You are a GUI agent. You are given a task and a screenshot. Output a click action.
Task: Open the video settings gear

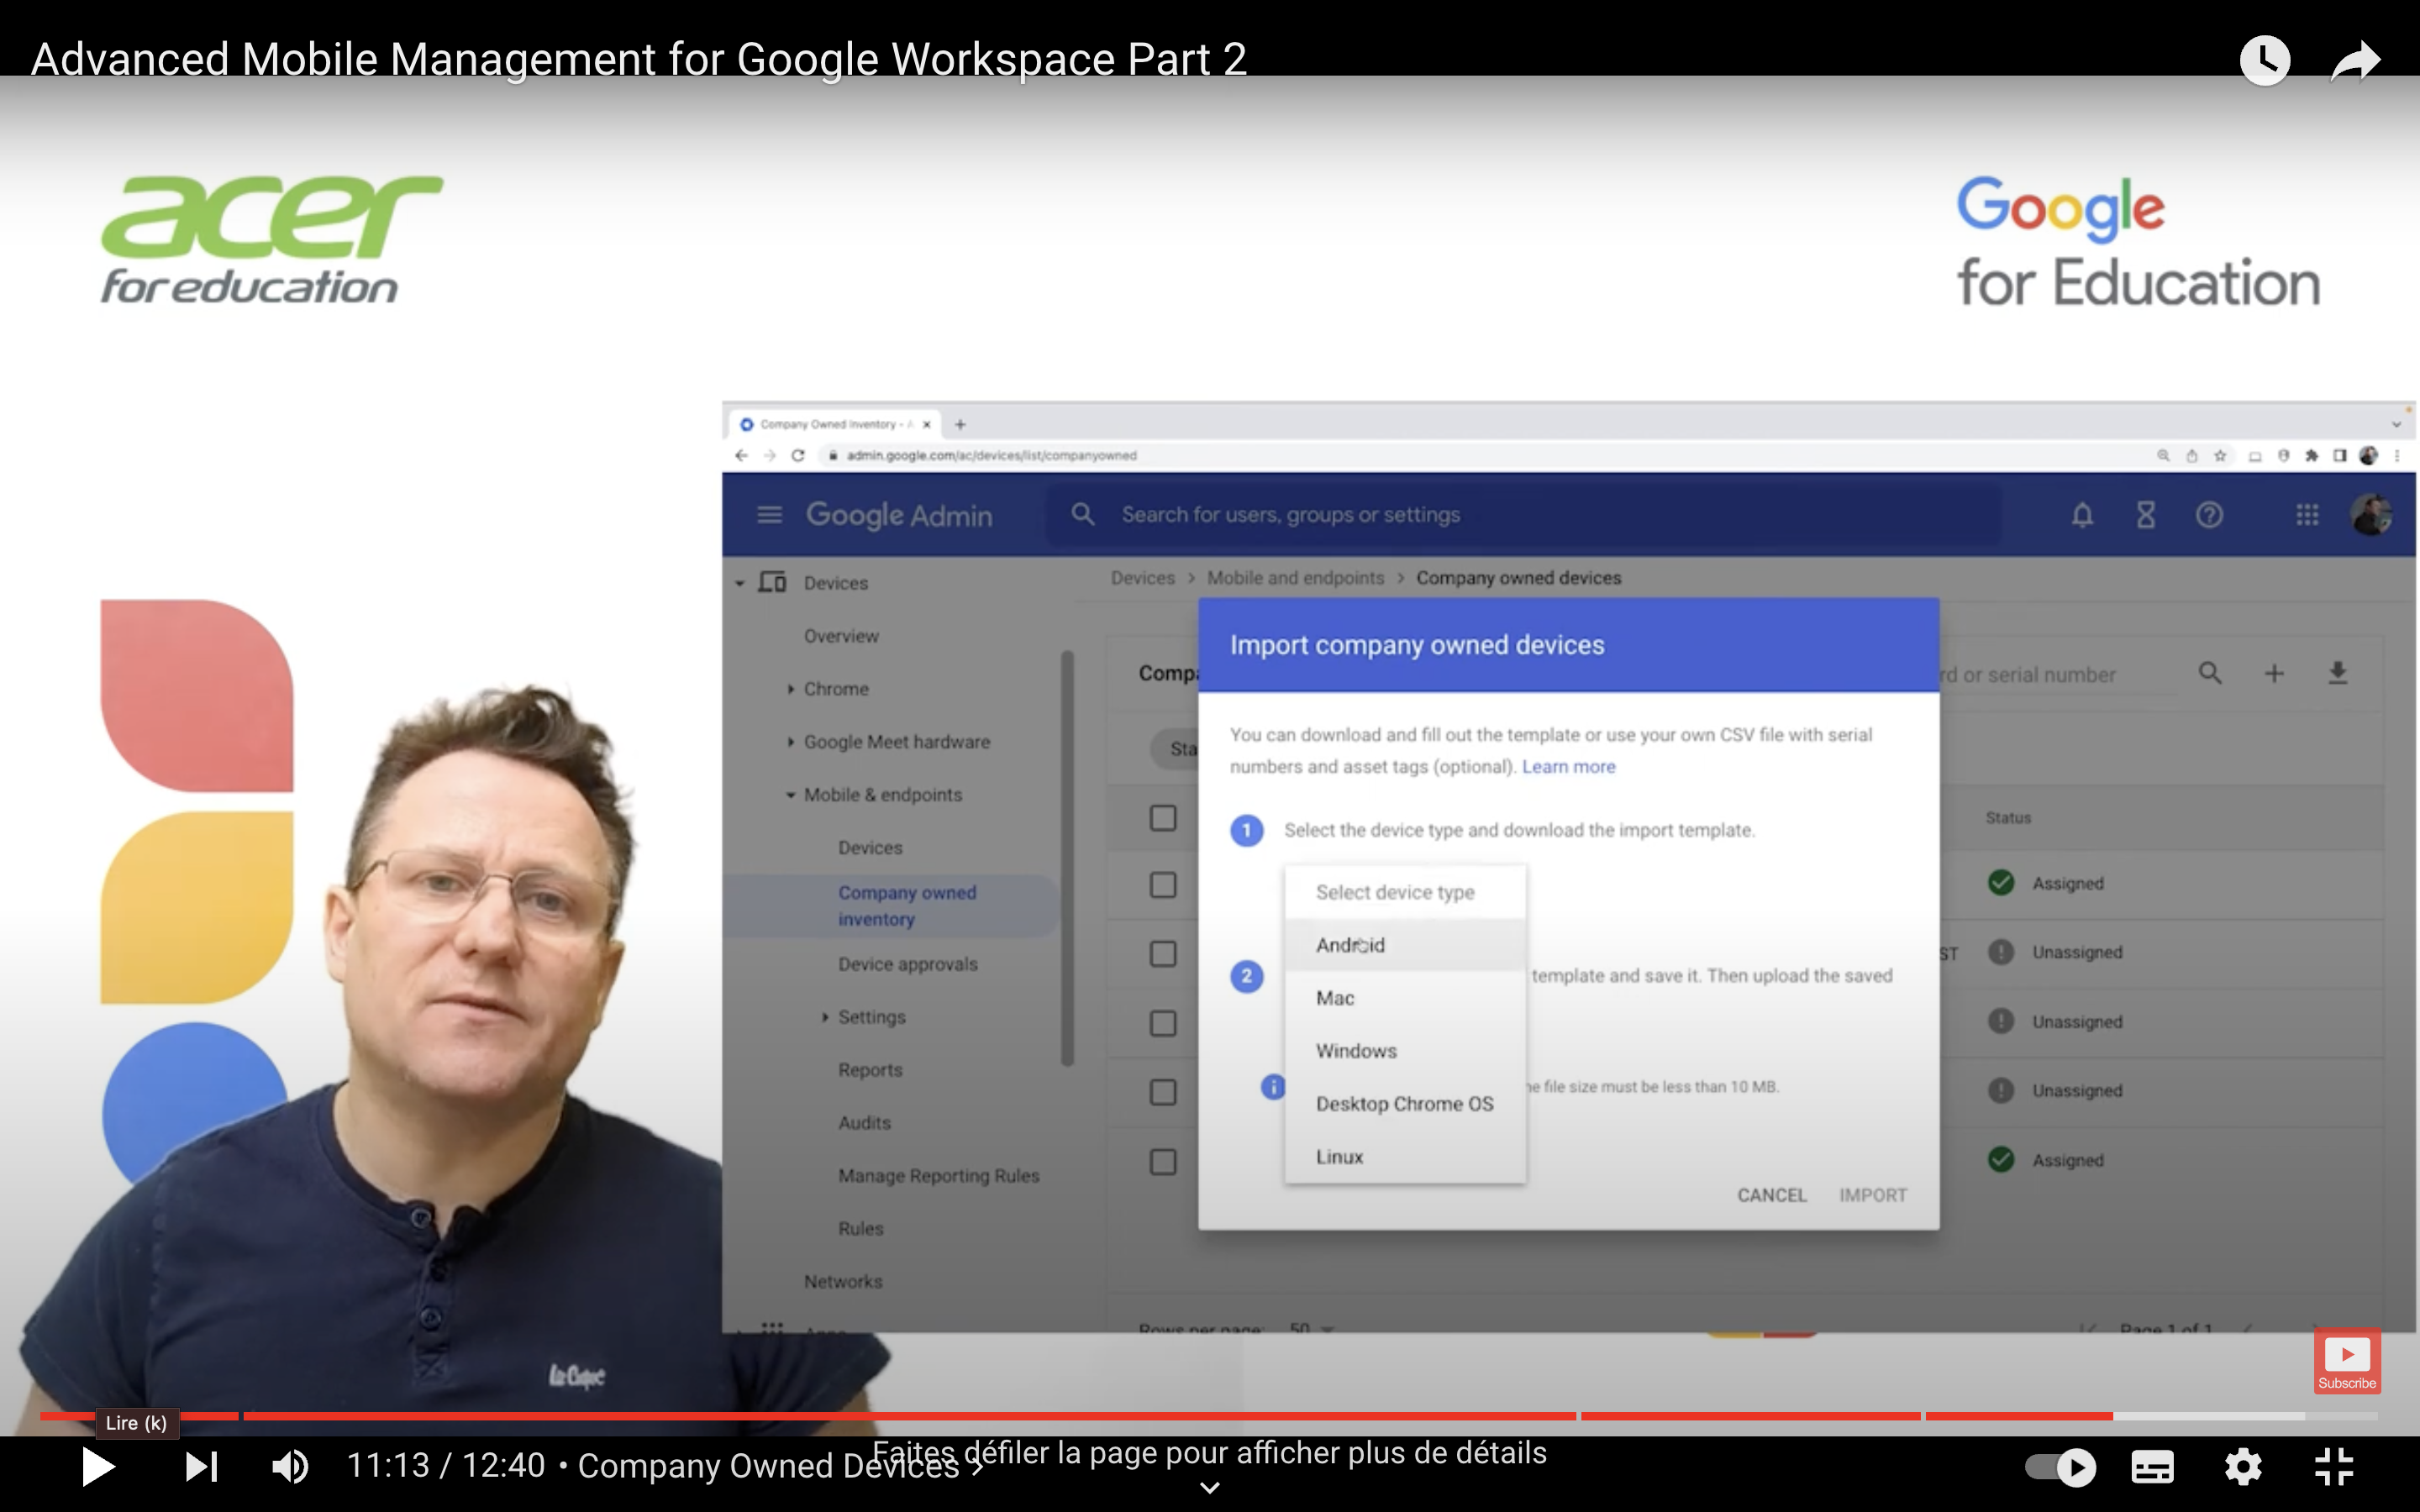click(x=2243, y=1467)
